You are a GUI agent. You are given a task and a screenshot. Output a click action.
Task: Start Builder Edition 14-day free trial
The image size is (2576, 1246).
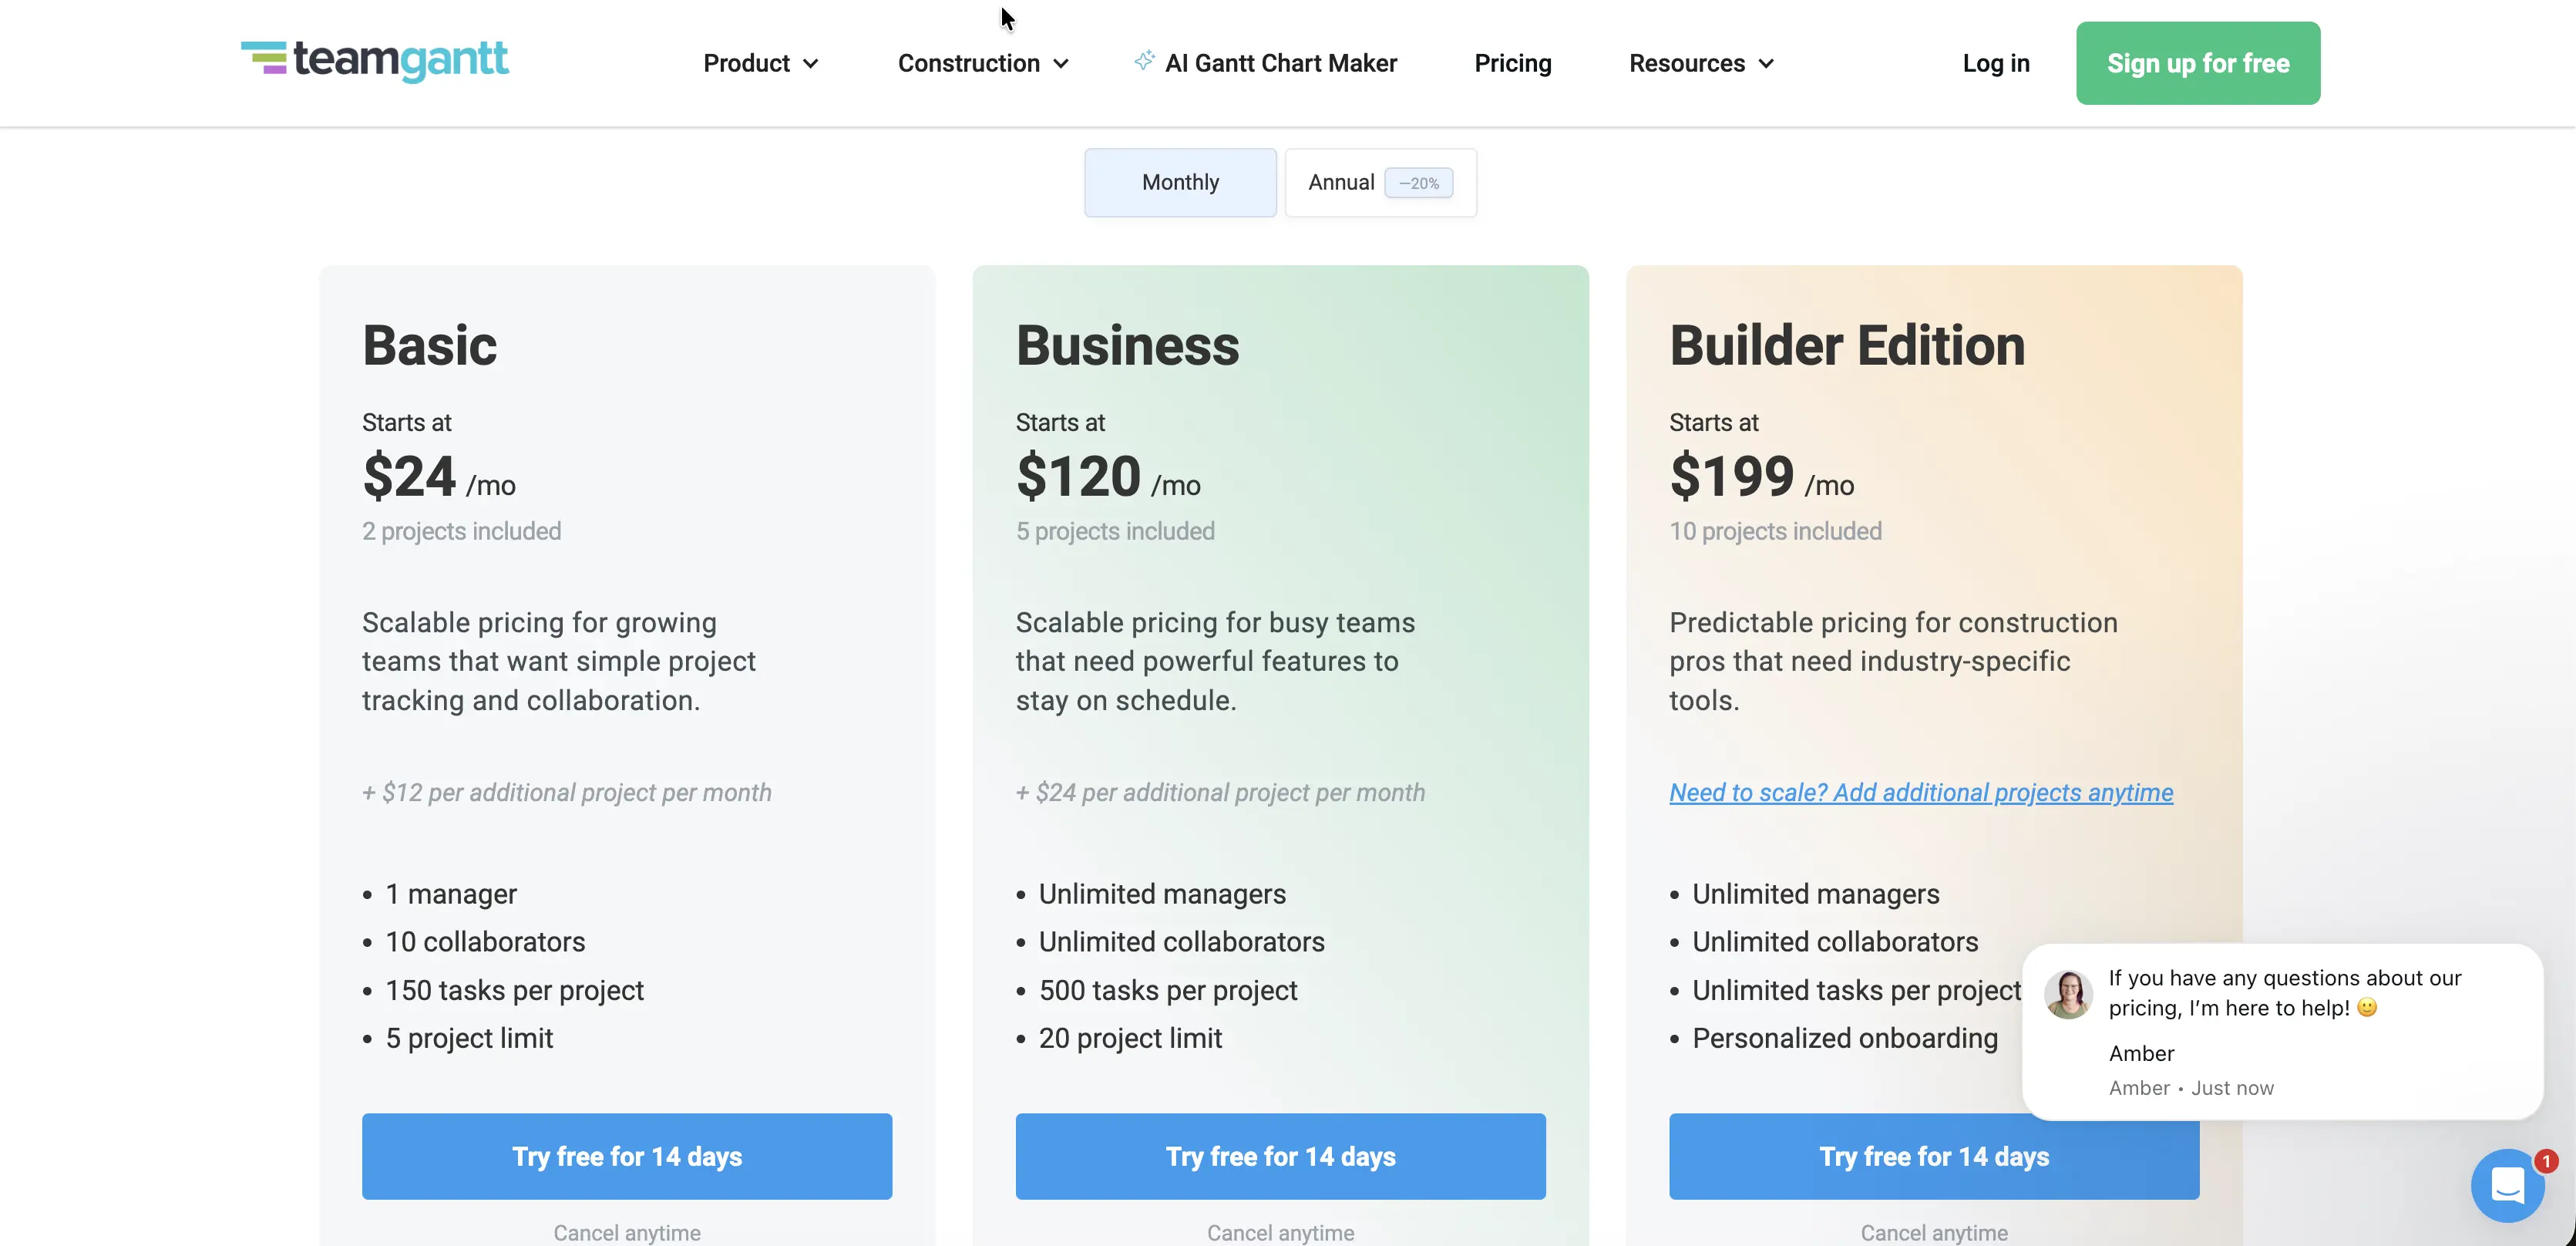1933,1156
